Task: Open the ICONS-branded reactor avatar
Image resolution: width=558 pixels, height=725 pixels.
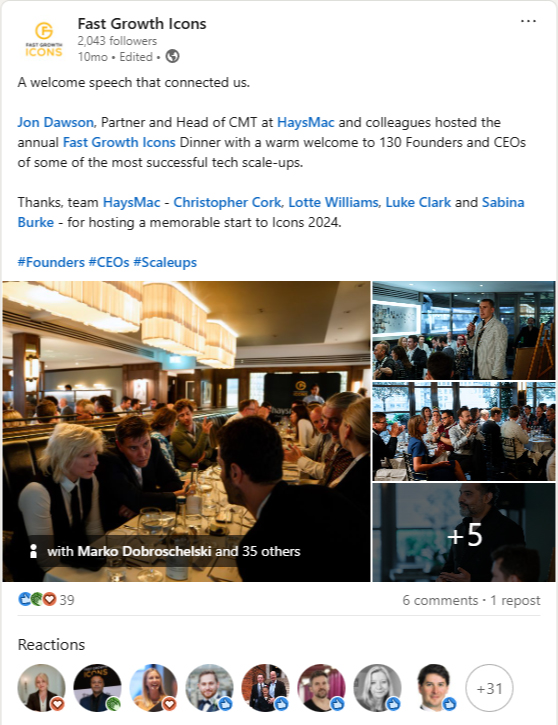Action: pos(97,688)
